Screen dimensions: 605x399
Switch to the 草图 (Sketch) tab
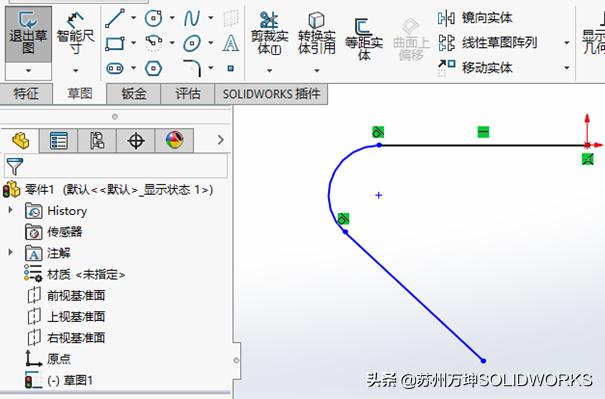79,94
